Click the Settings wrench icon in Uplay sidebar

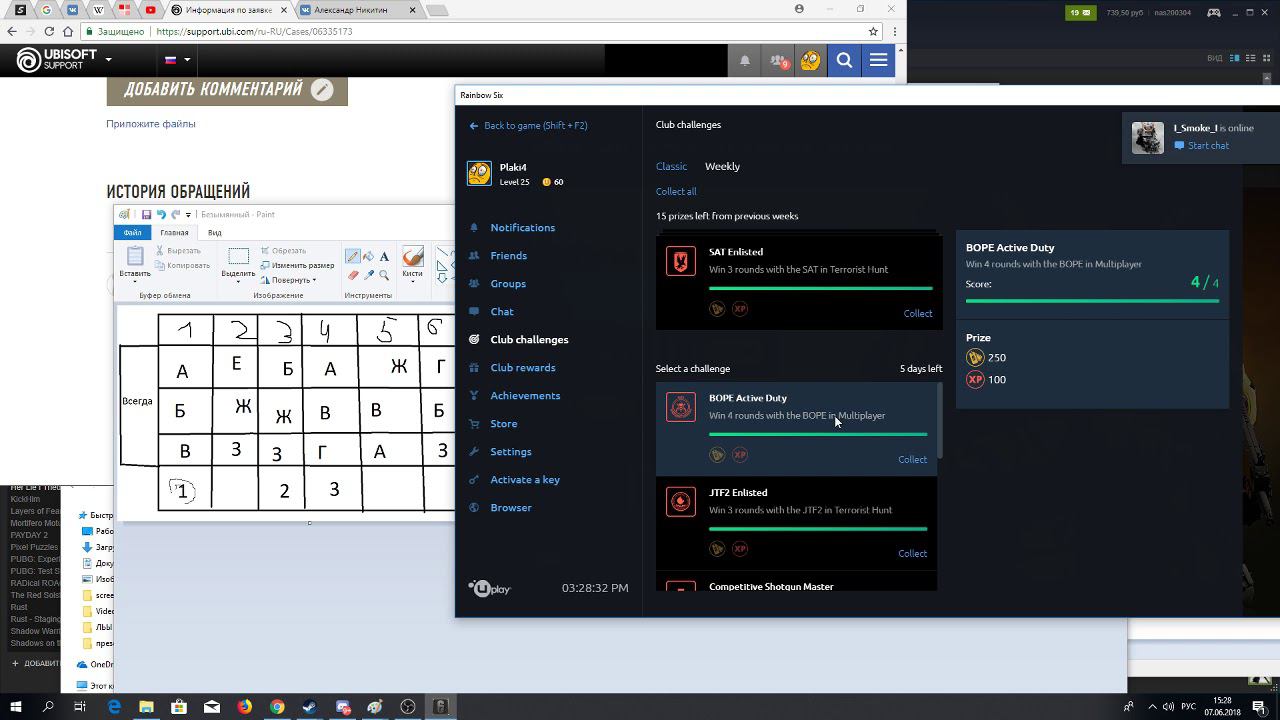tap(474, 451)
